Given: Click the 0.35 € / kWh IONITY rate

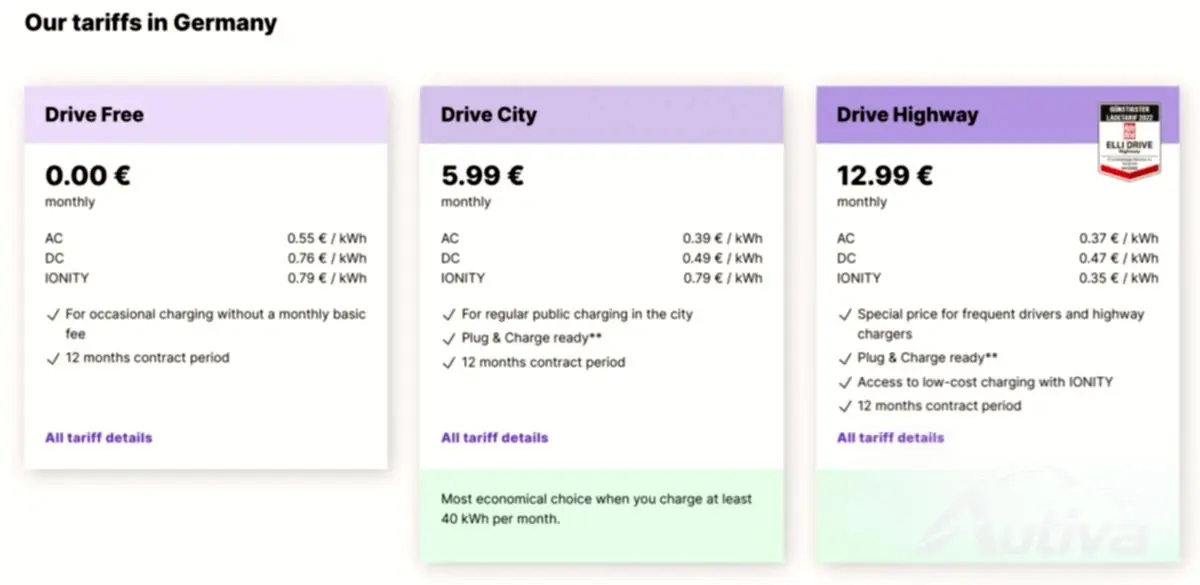Looking at the screenshot, I should (1118, 278).
